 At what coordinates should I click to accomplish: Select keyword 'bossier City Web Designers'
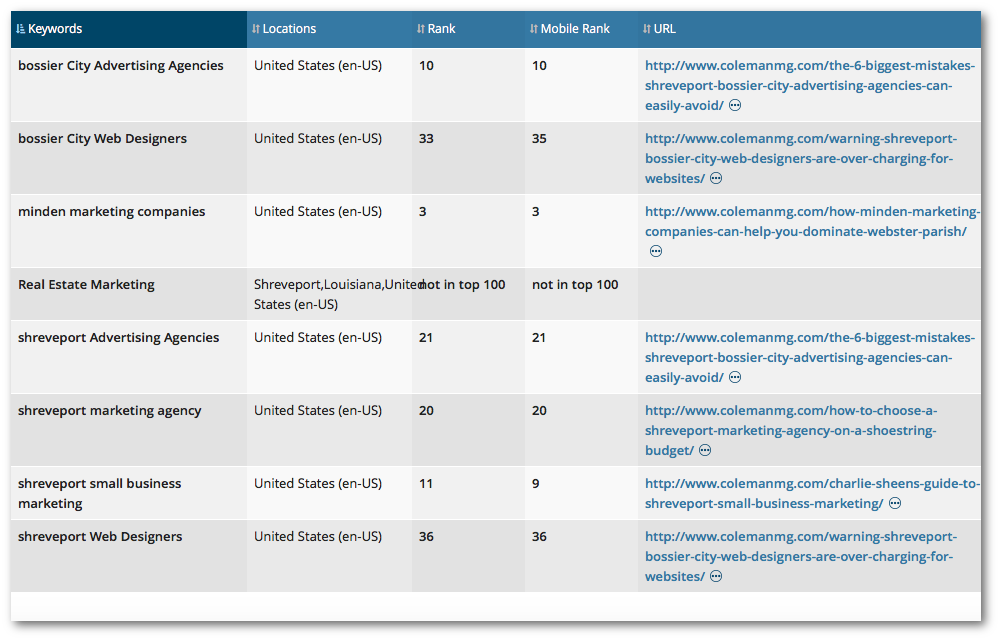(102, 139)
